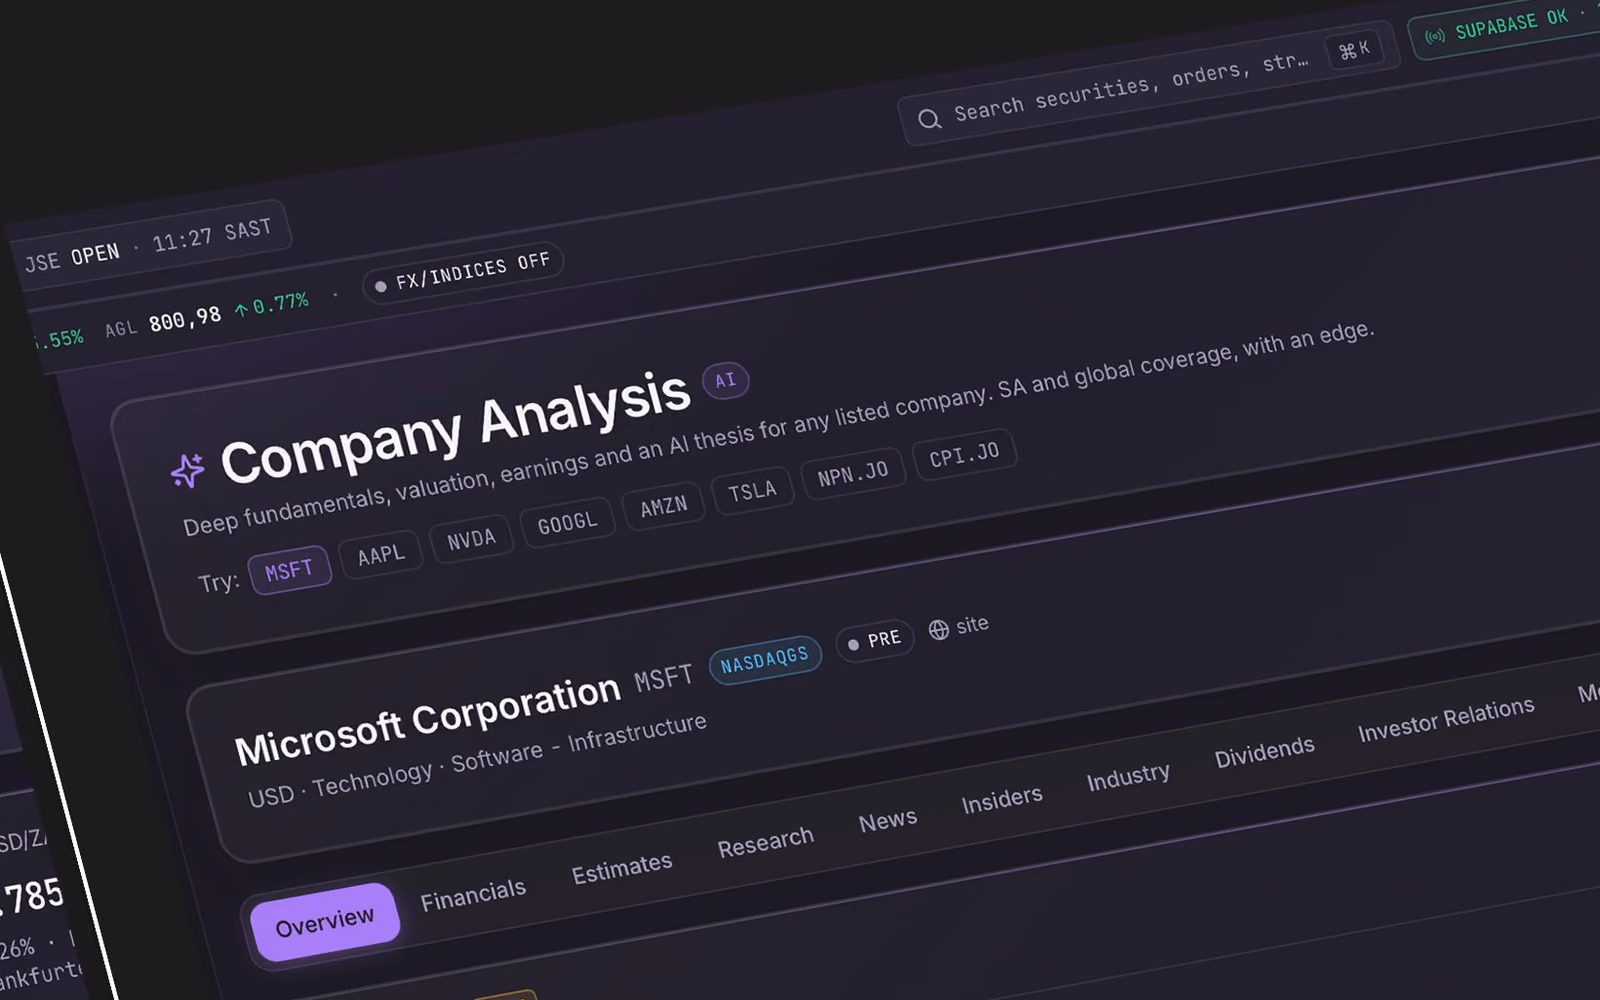Viewport: 1600px width, 1000px height.
Task: Select the GOOGL ticker chip
Action: [x=567, y=522]
